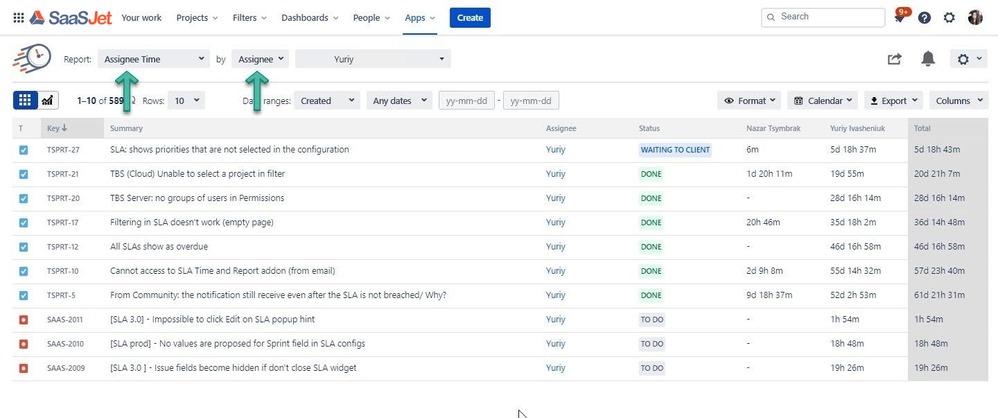Screen dimensions: 998x418
Task: Open the Created date range dropdown
Action: (327, 101)
